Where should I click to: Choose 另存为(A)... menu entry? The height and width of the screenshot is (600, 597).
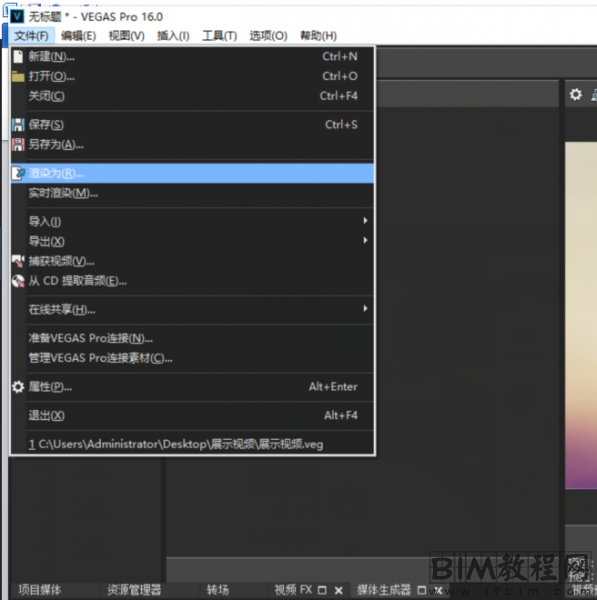coord(192,144)
